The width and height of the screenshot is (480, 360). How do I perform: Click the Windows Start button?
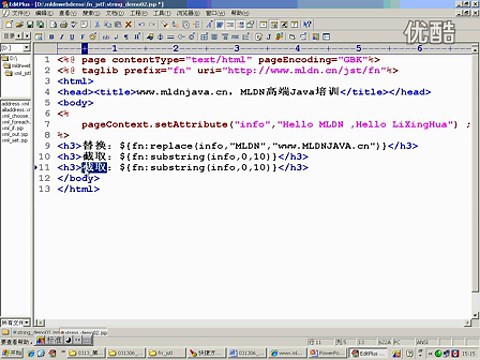[x=12, y=353]
